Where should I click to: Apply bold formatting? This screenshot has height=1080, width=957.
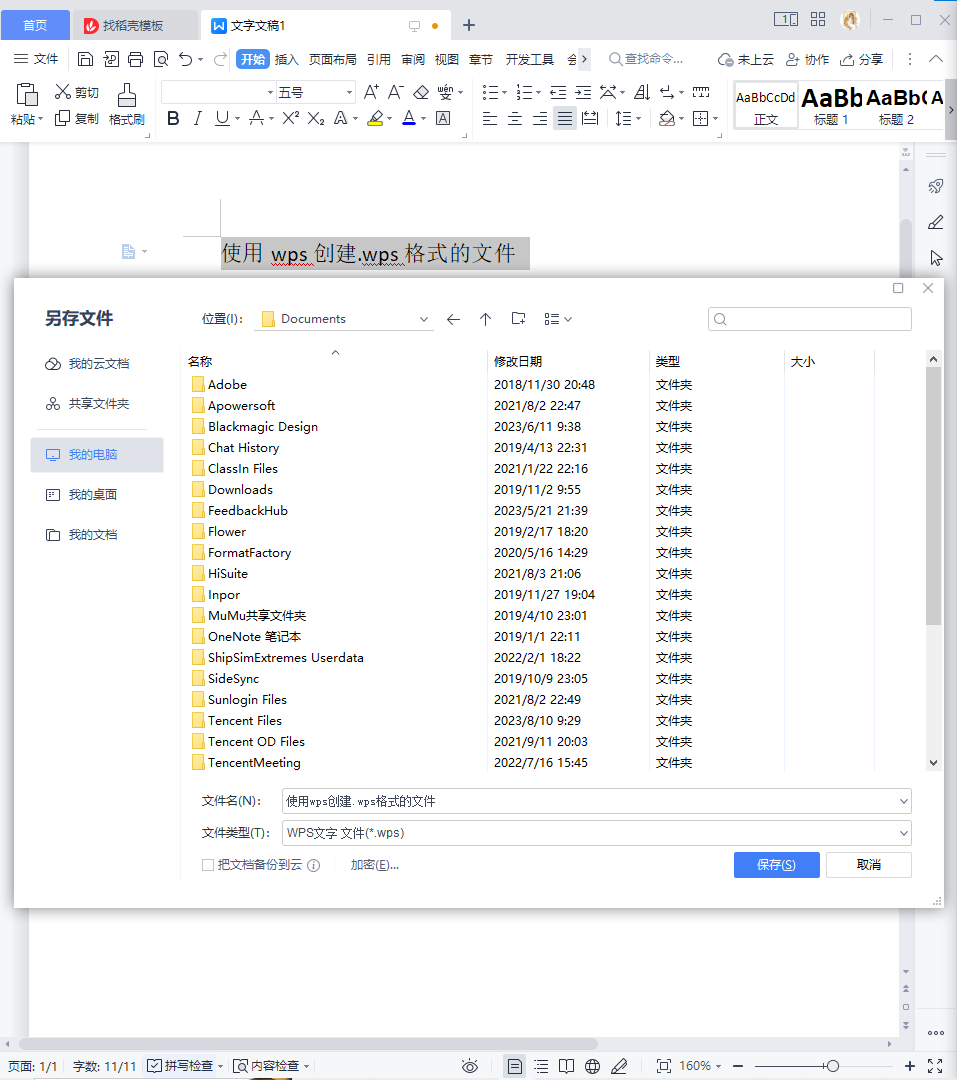coord(172,118)
